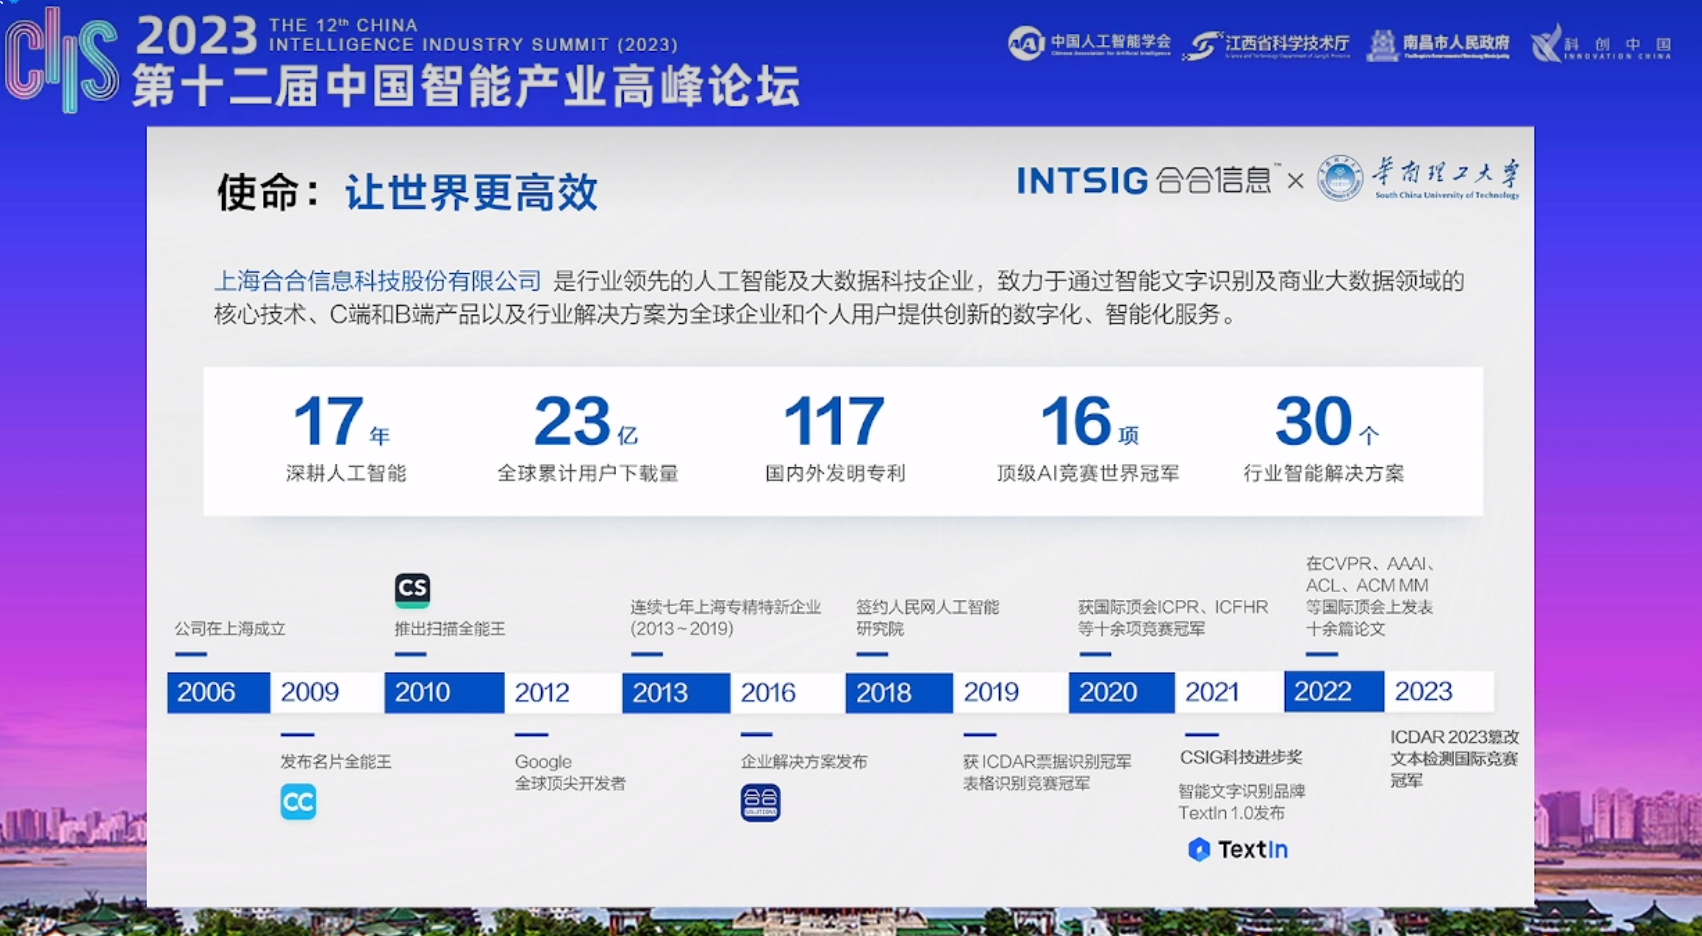Click the TextIn logo
The height and width of the screenshot is (936, 1702).
pos(1238,849)
